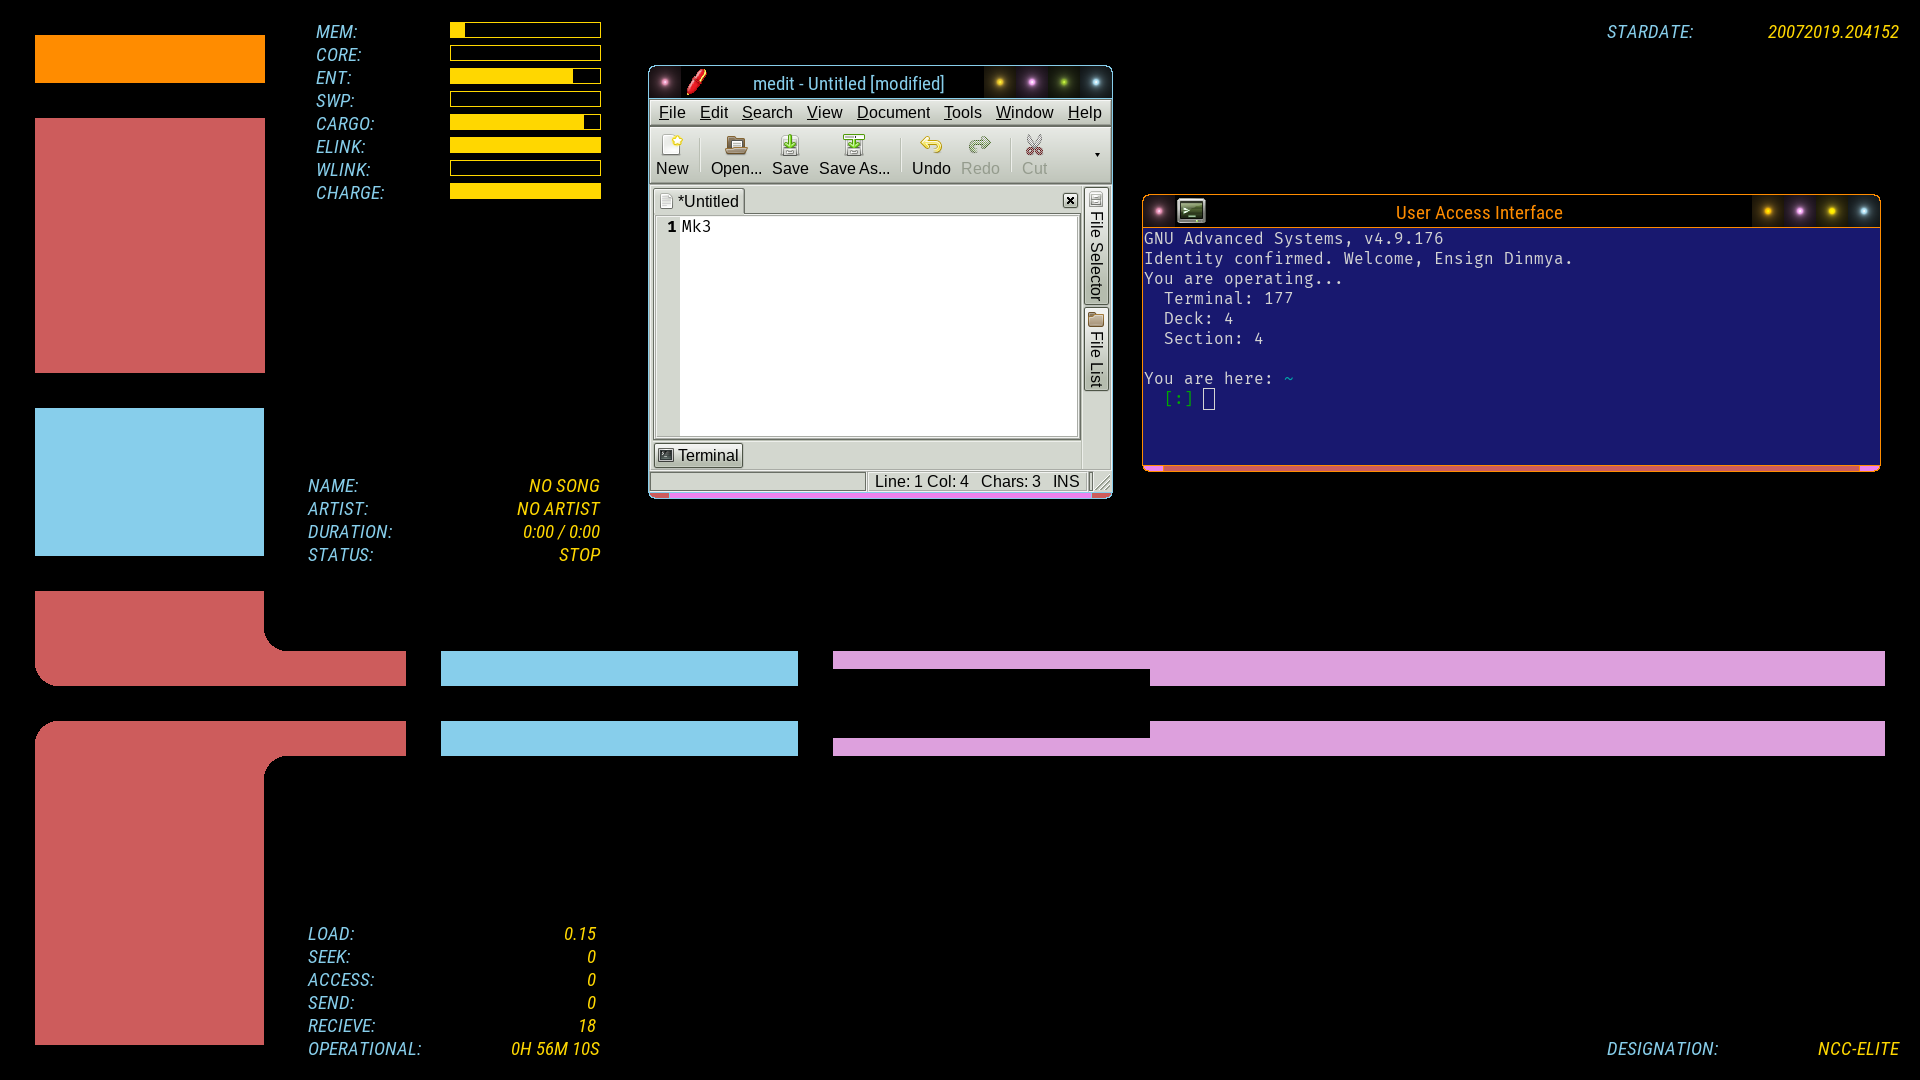
Task: Click the terminal line 'Terminal: 177'
Action: [1228, 298]
